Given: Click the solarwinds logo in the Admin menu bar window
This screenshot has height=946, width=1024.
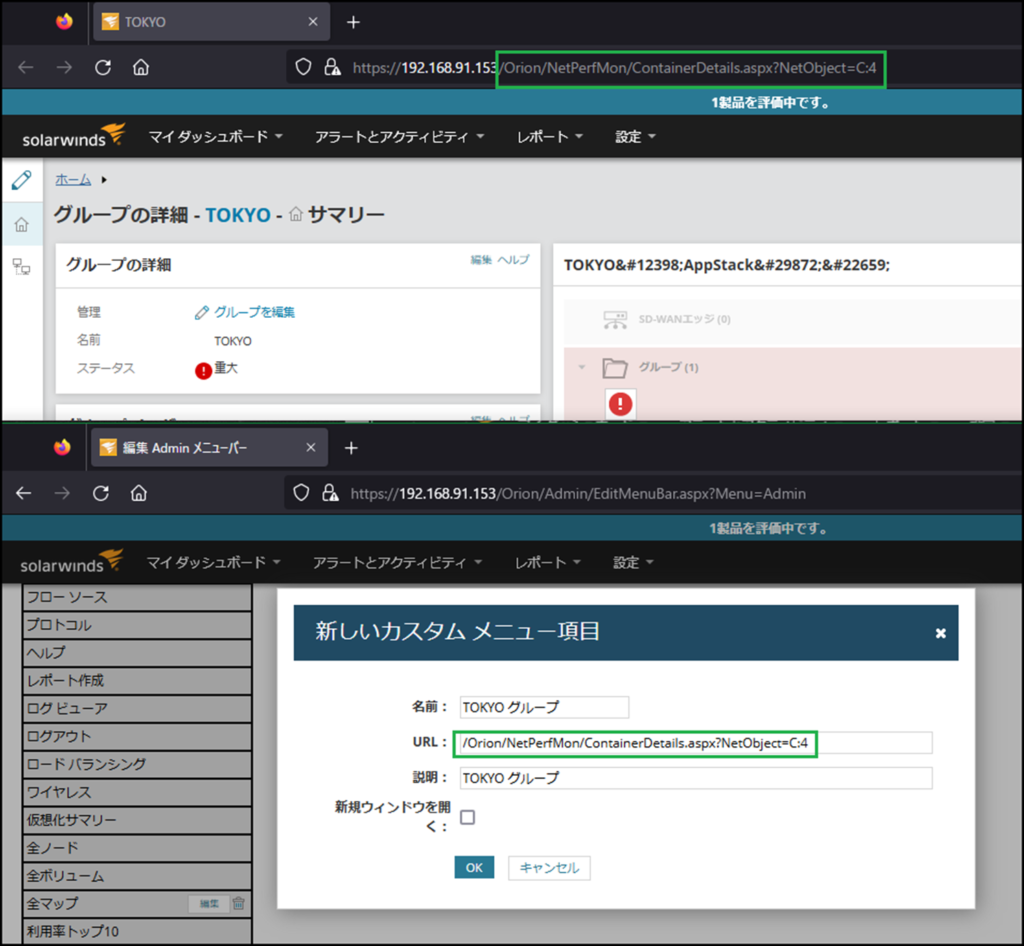Looking at the screenshot, I should click(71, 561).
